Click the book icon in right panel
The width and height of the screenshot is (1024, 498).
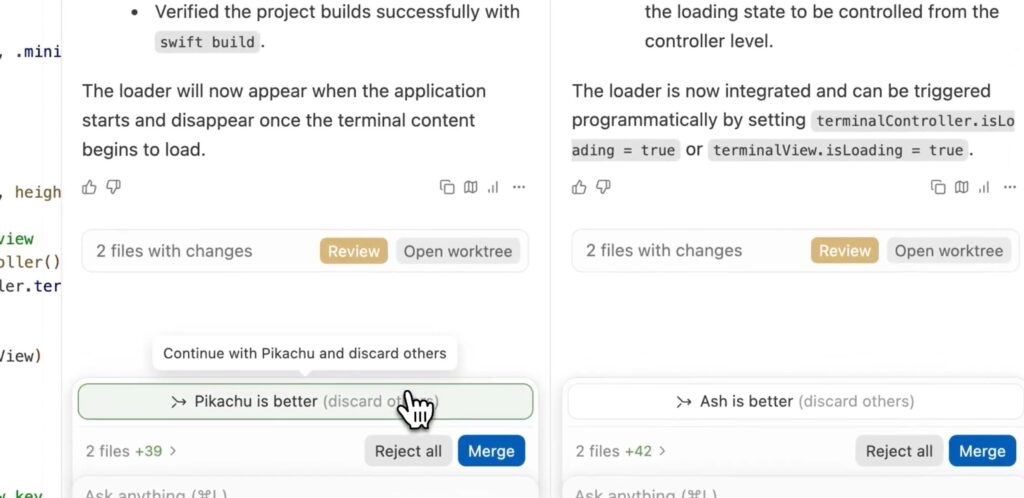(x=962, y=187)
